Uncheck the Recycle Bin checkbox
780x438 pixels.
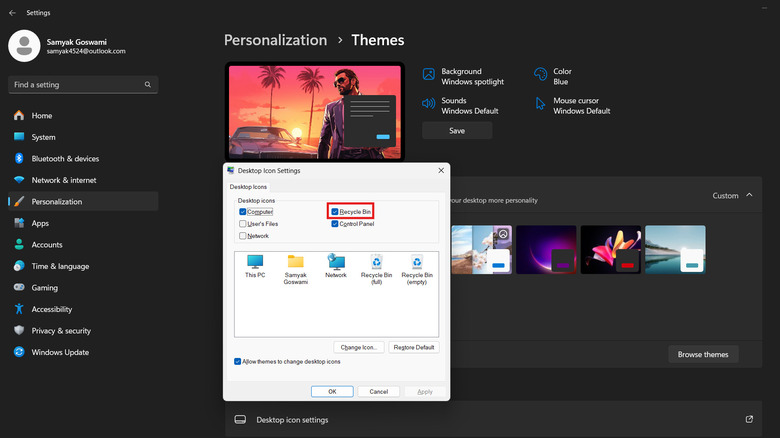(335, 212)
